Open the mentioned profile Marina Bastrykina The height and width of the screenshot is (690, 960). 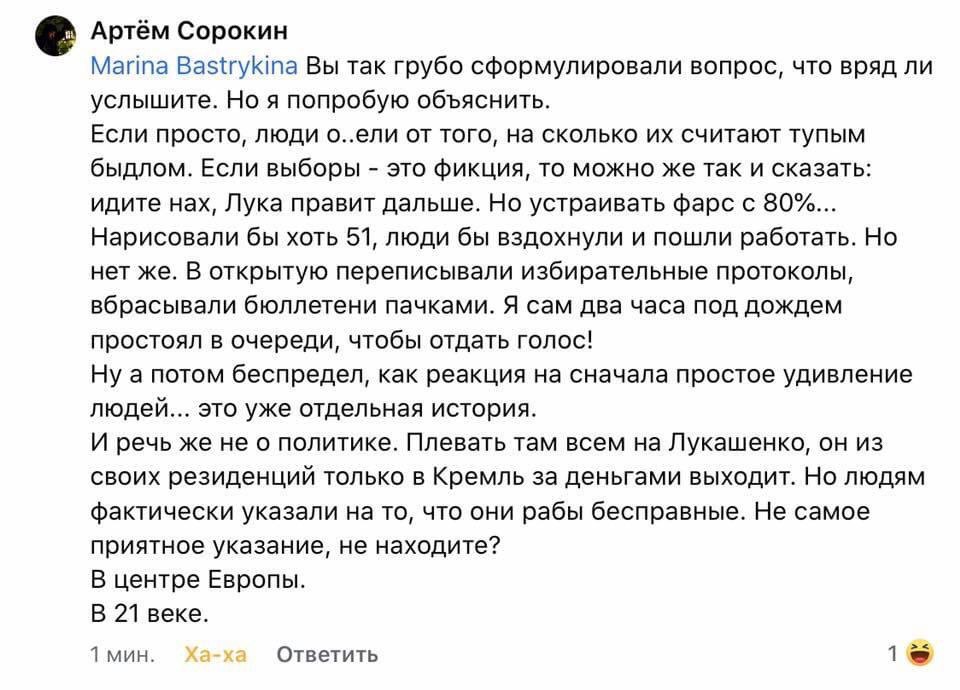point(194,65)
